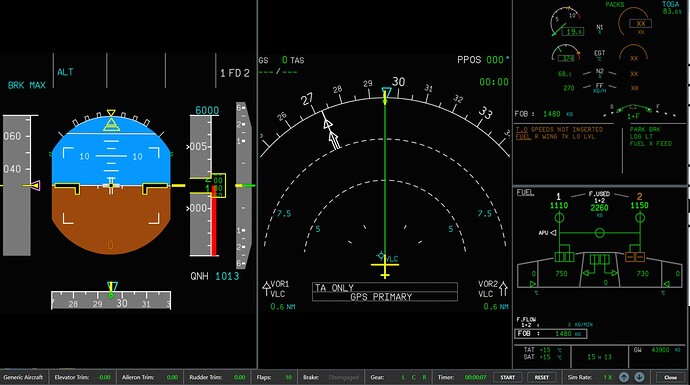Click the red ground ribbon on altitude tape

pyautogui.click(x=214, y=221)
